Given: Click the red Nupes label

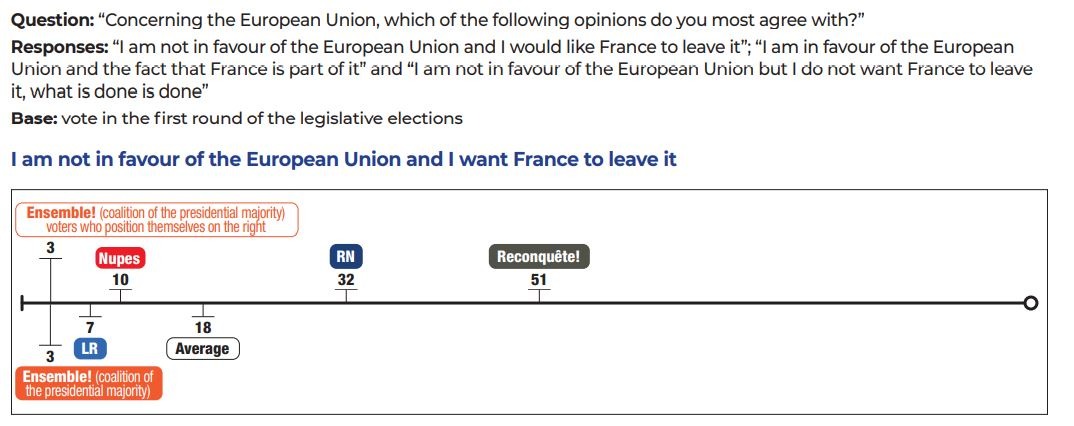Looking at the screenshot, I should tap(119, 258).
